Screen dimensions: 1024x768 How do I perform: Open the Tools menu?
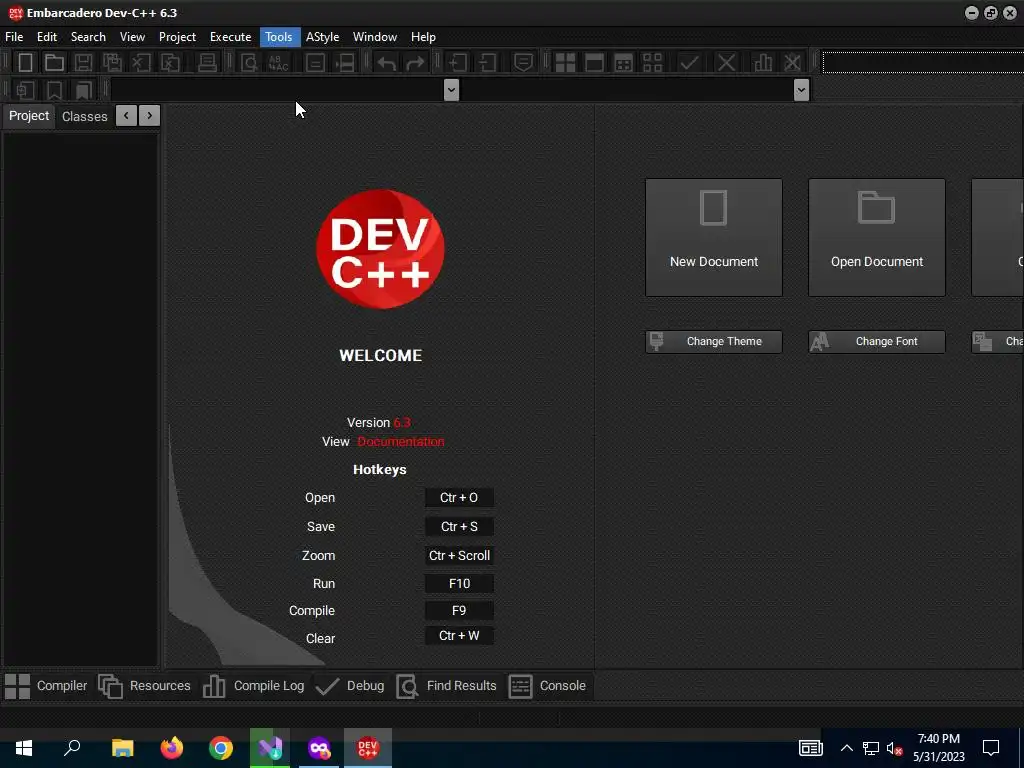pos(279,37)
